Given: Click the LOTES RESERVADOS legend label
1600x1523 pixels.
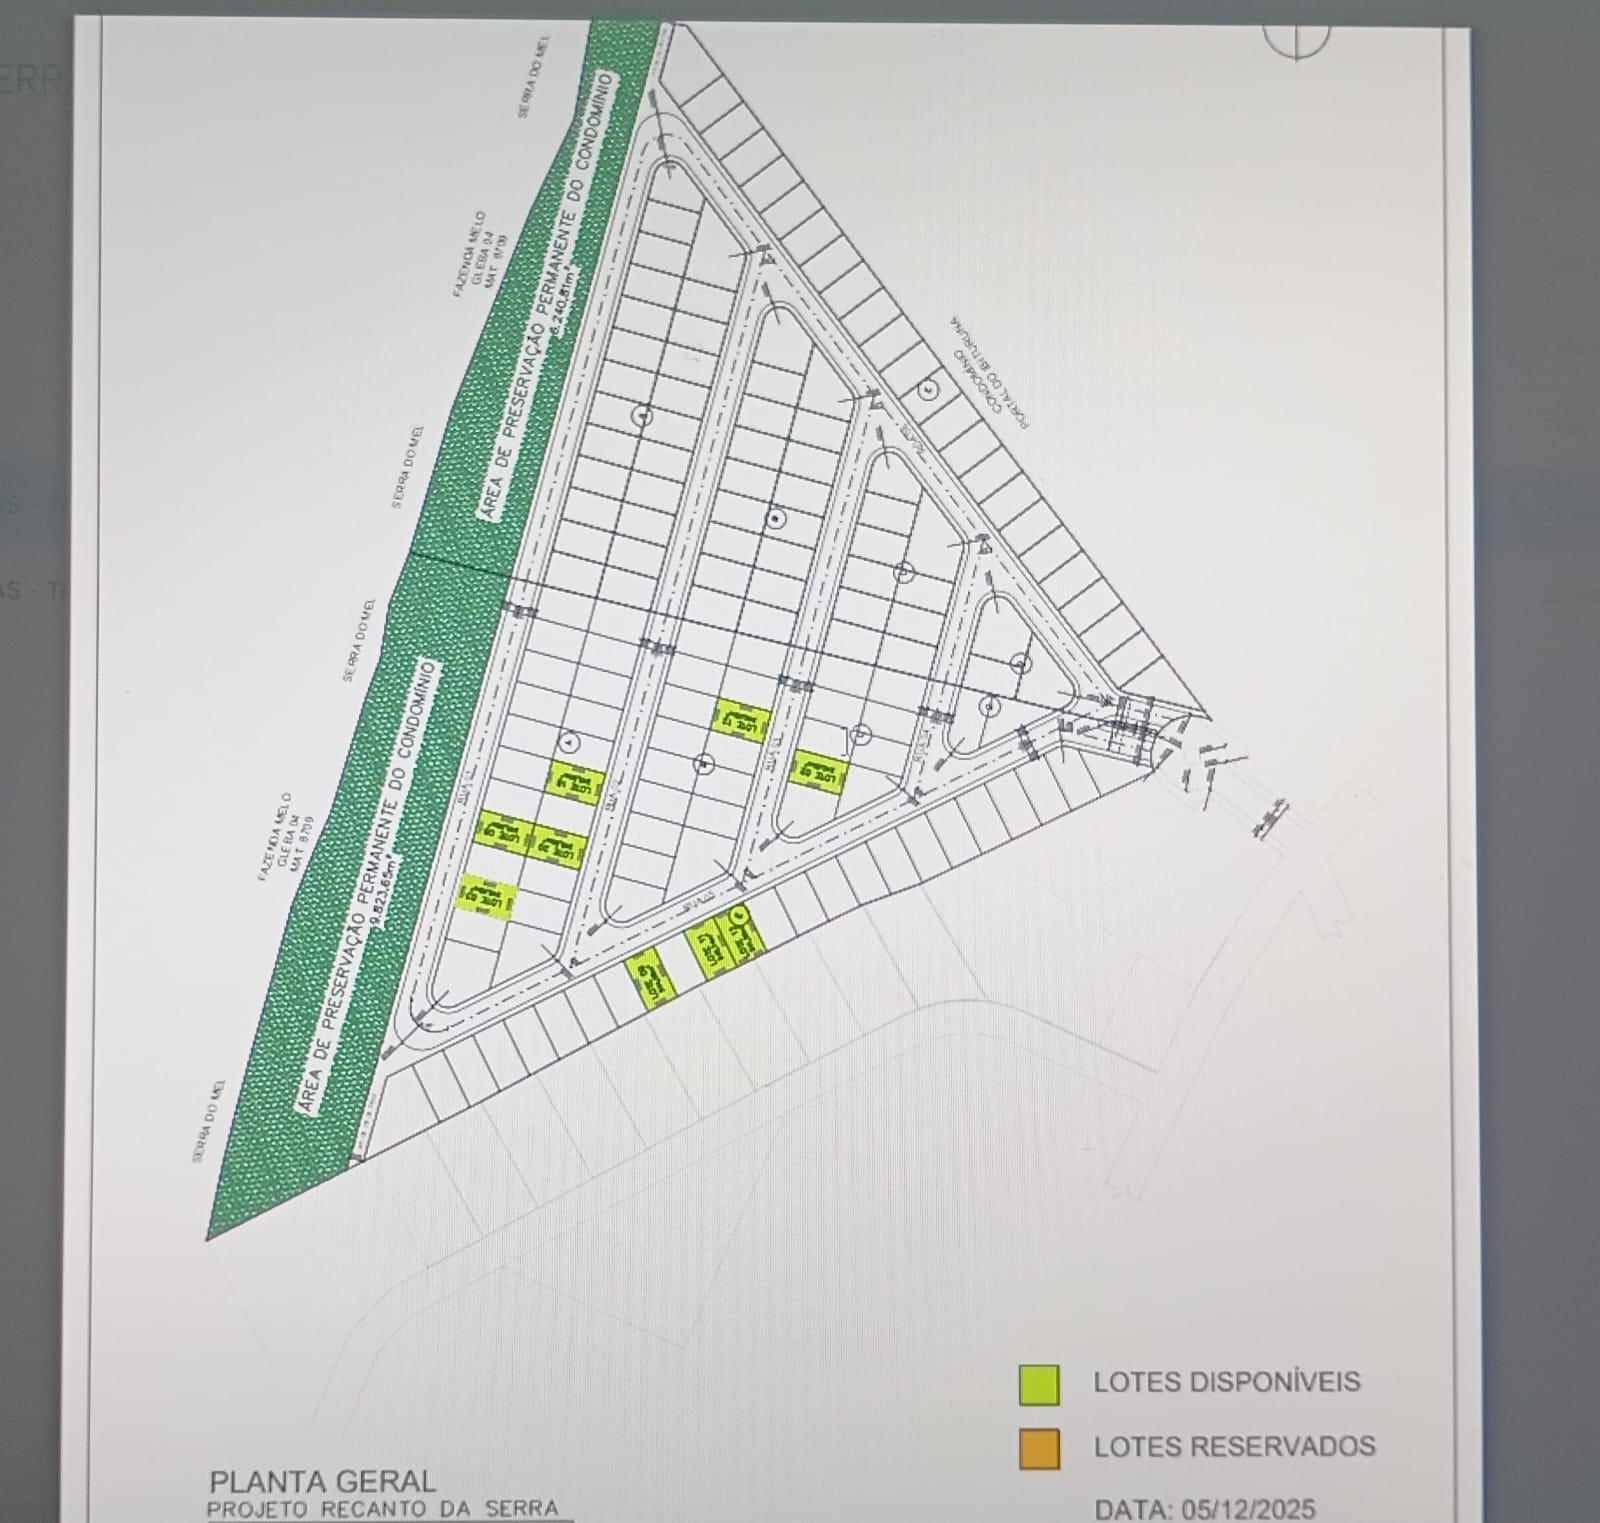Looking at the screenshot, I should pos(1234,1446).
